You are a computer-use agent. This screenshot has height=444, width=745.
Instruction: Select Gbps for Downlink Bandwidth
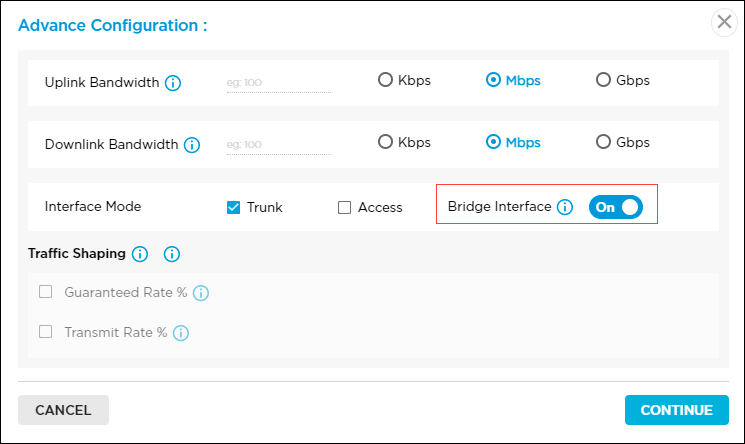click(x=603, y=142)
